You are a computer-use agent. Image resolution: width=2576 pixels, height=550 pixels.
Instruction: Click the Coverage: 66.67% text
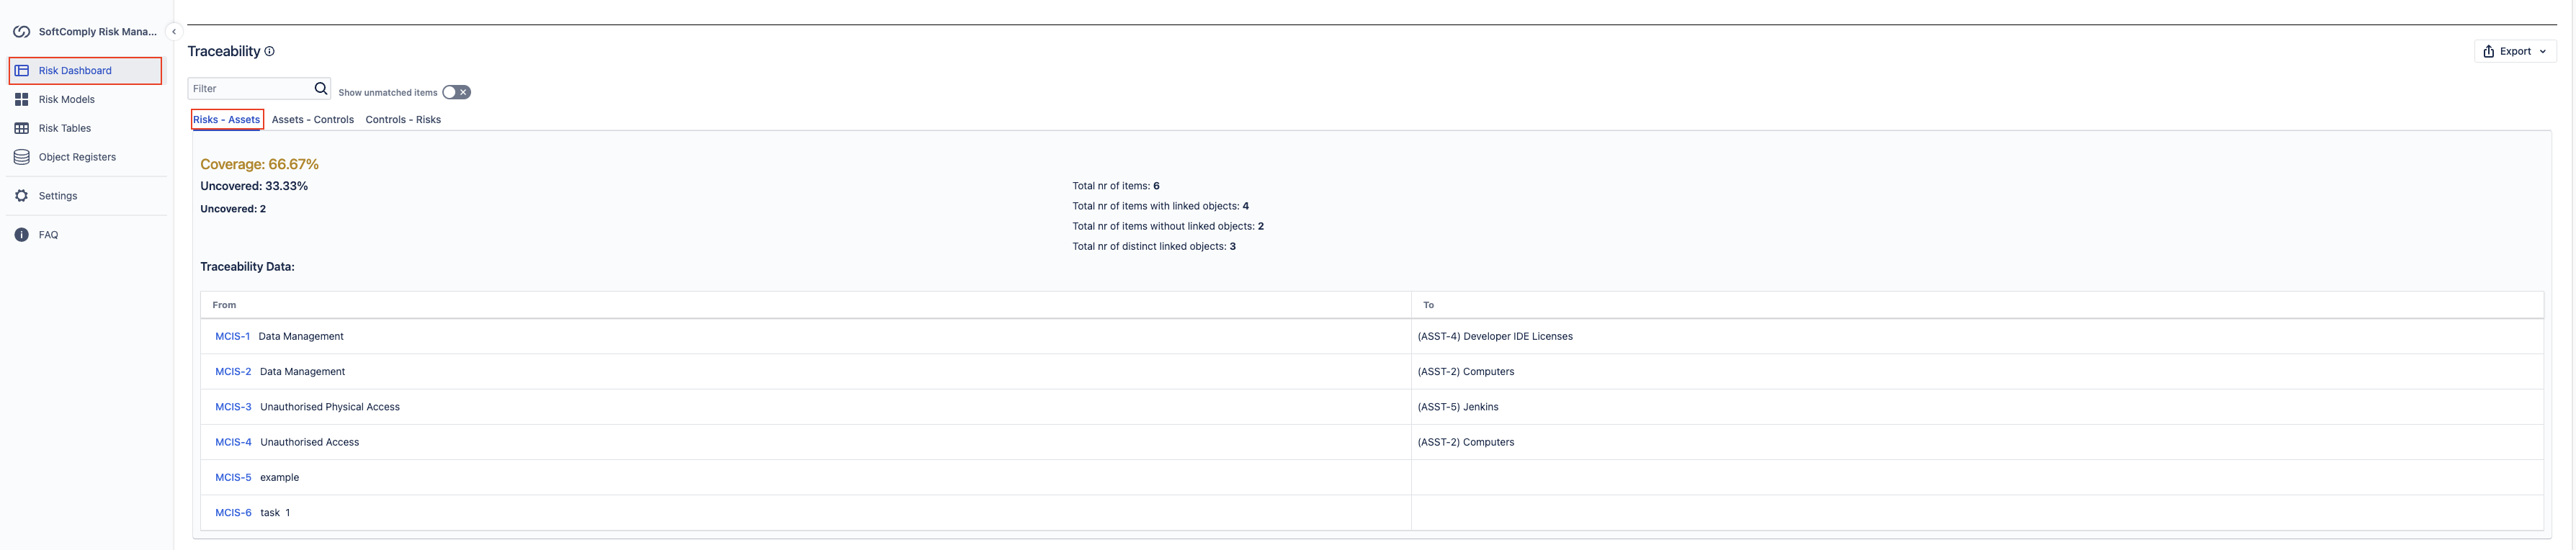point(259,164)
